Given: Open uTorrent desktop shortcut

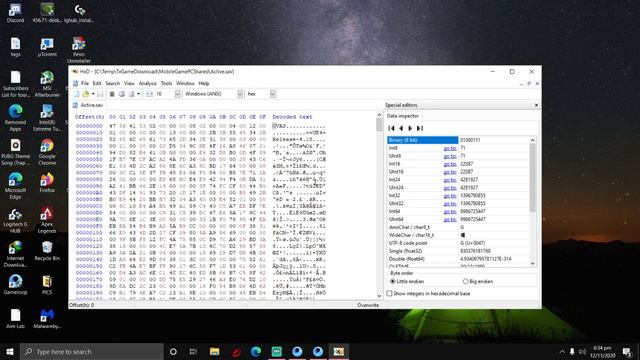Looking at the screenshot, I should pos(47,47).
